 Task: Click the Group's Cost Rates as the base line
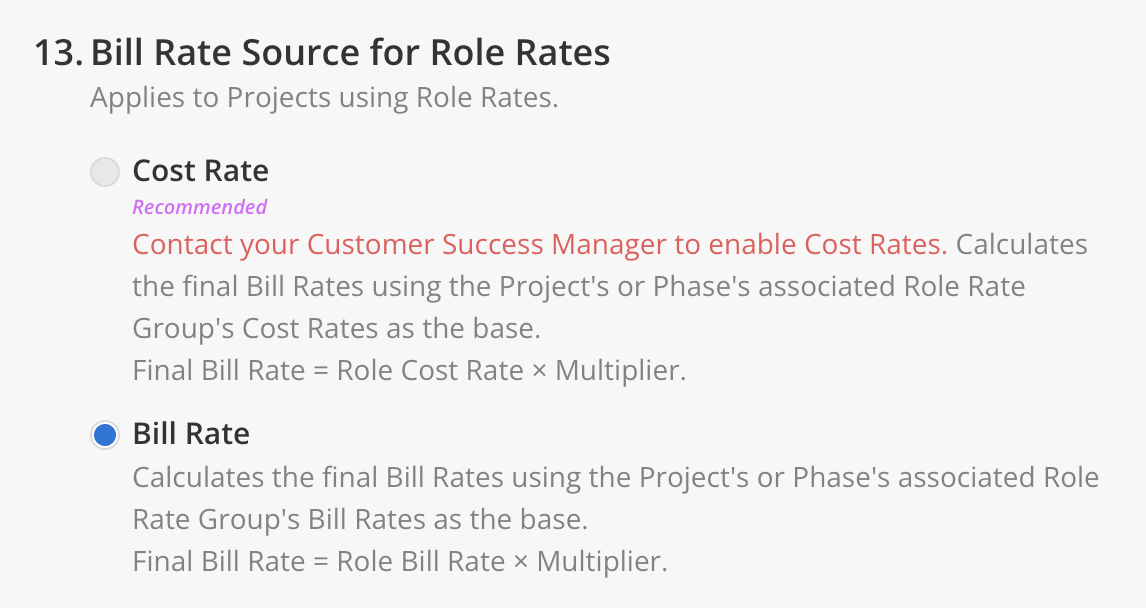pos(336,329)
